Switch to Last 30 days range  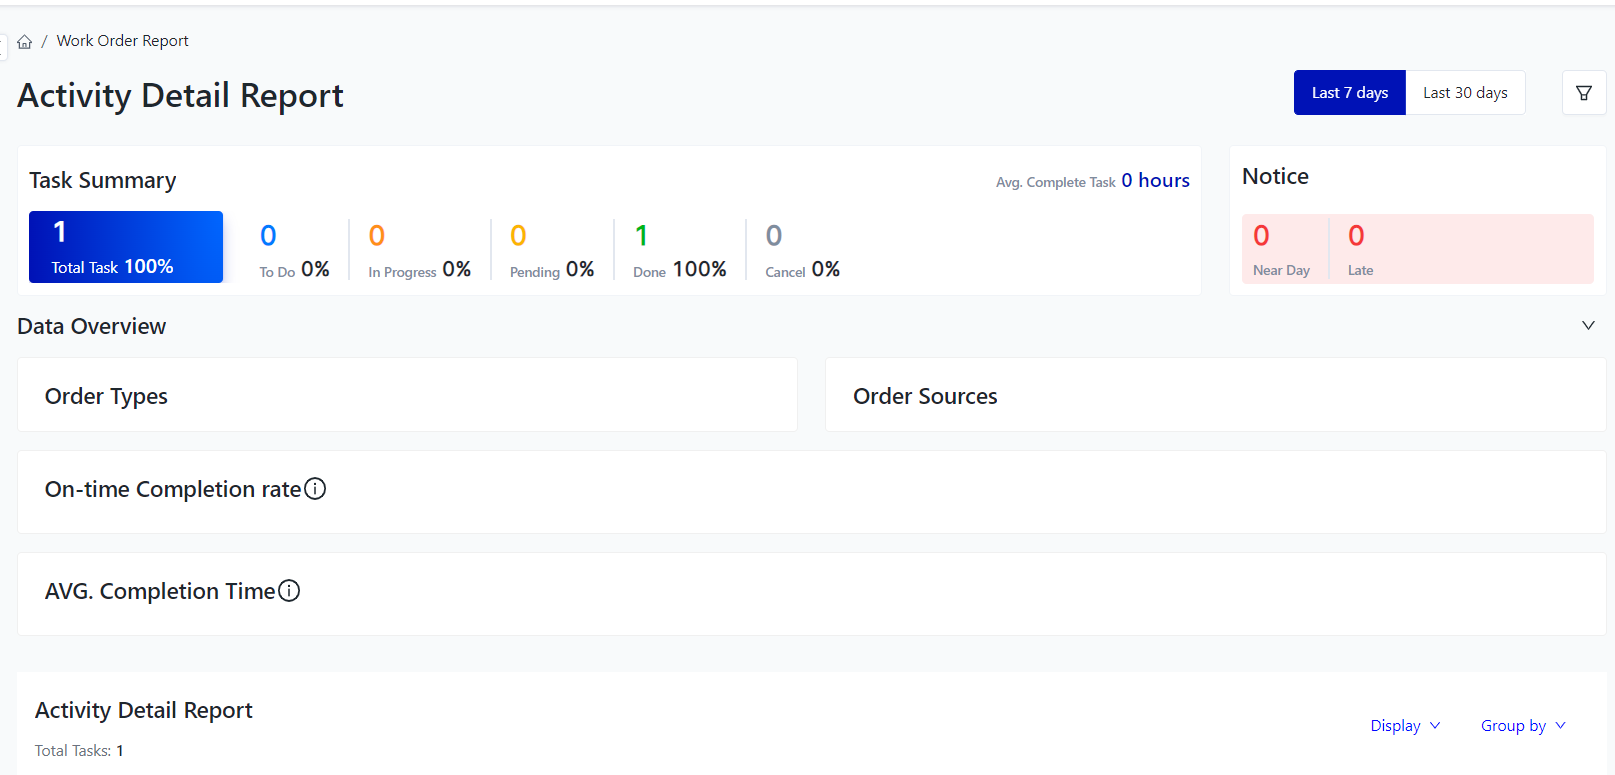1464,93
